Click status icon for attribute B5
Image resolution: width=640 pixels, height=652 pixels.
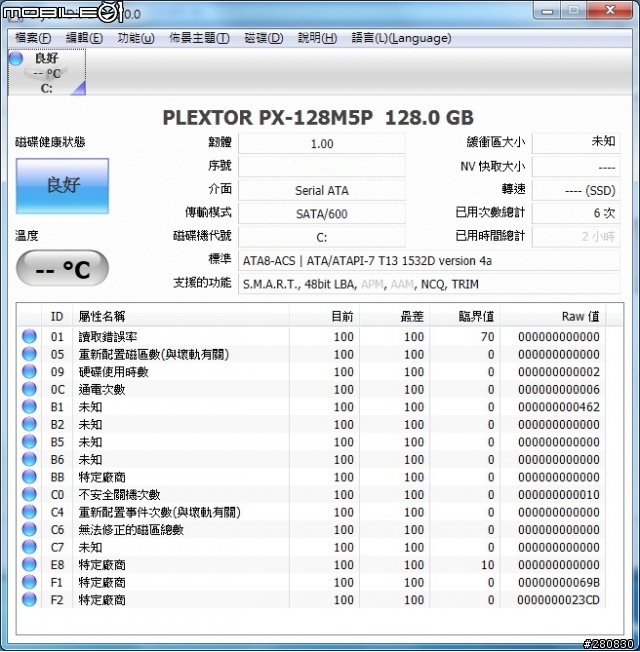[x=29, y=441]
